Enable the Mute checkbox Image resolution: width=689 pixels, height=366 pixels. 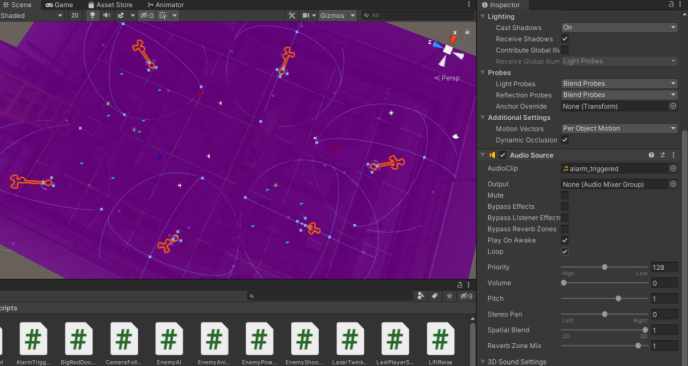click(x=565, y=196)
